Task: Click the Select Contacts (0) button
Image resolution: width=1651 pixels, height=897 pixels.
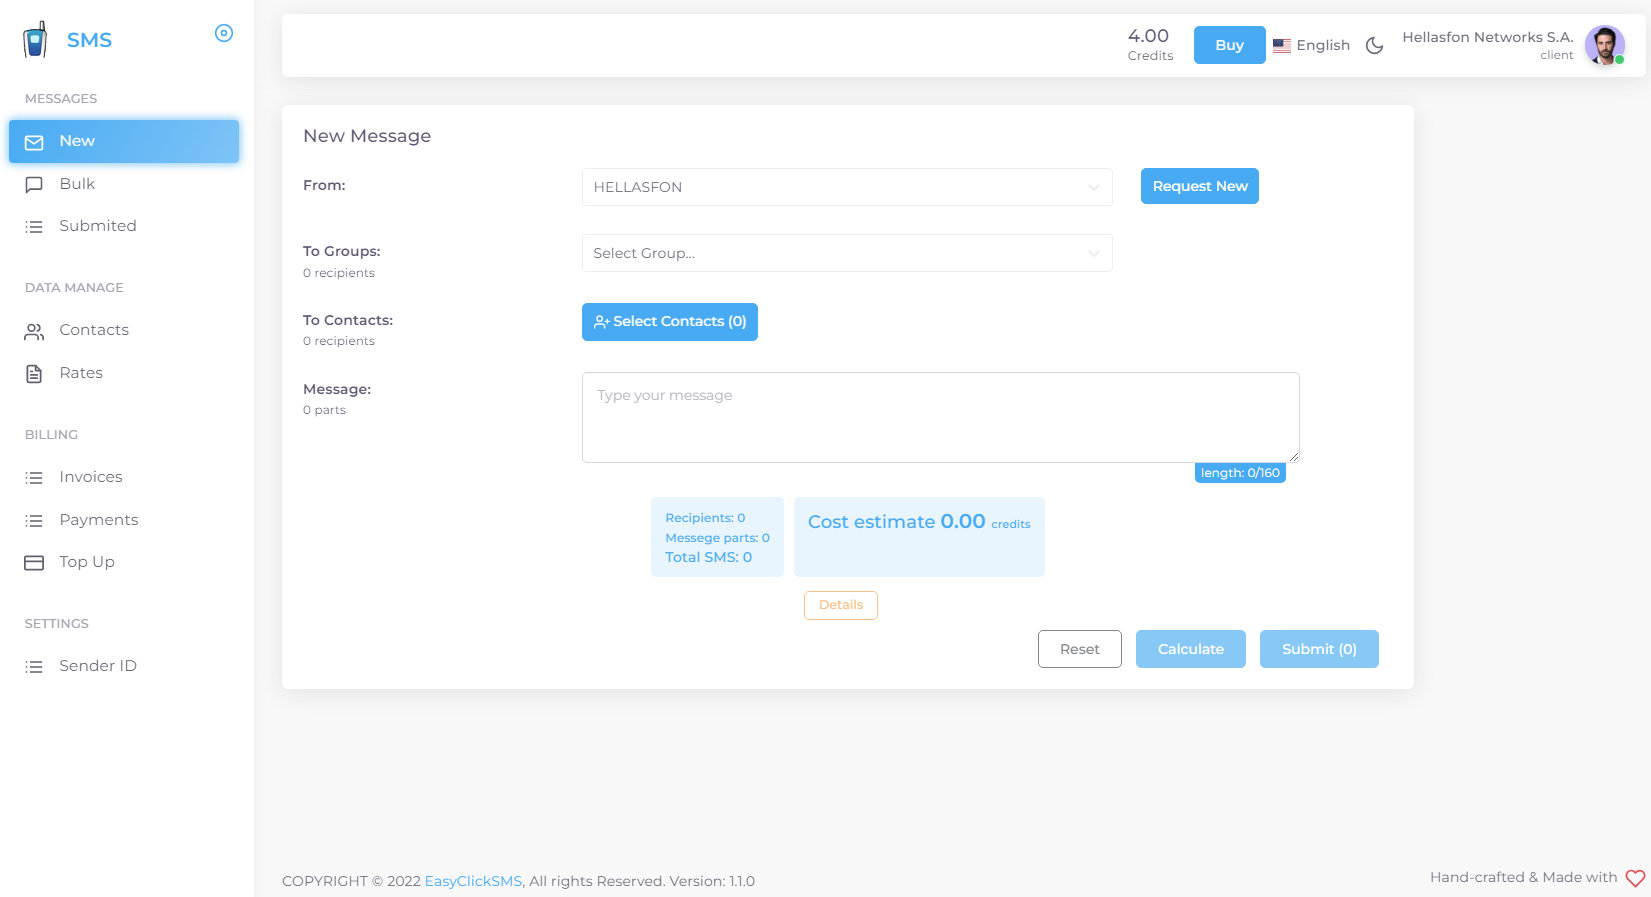Action: point(670,322)
